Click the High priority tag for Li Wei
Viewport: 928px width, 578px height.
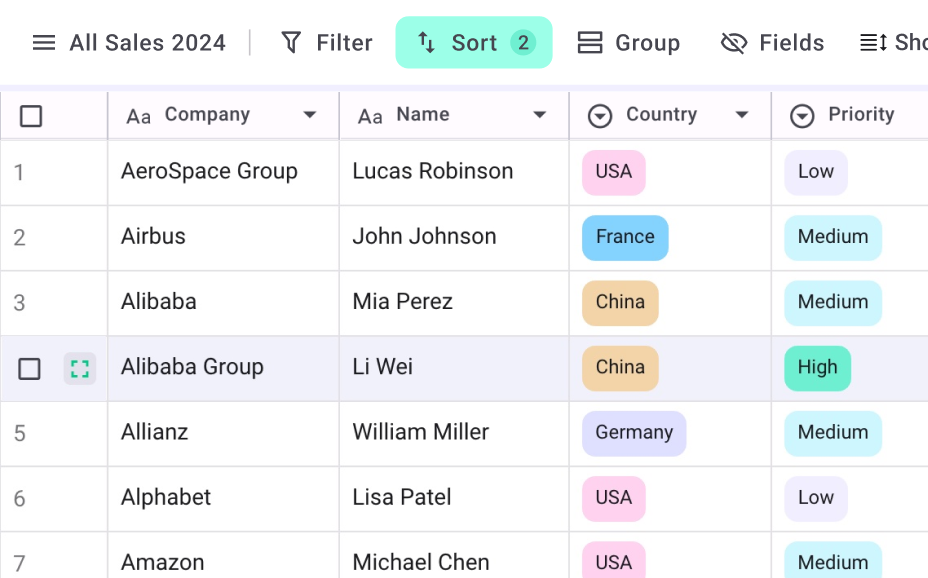[x=817, y=368]
